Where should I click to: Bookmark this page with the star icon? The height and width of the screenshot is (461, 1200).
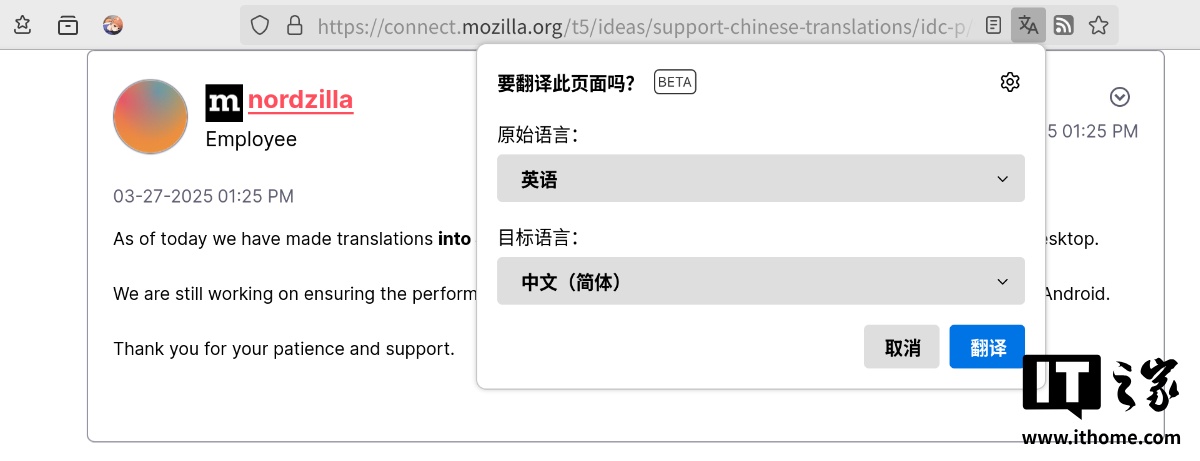tap(1098, 25)
